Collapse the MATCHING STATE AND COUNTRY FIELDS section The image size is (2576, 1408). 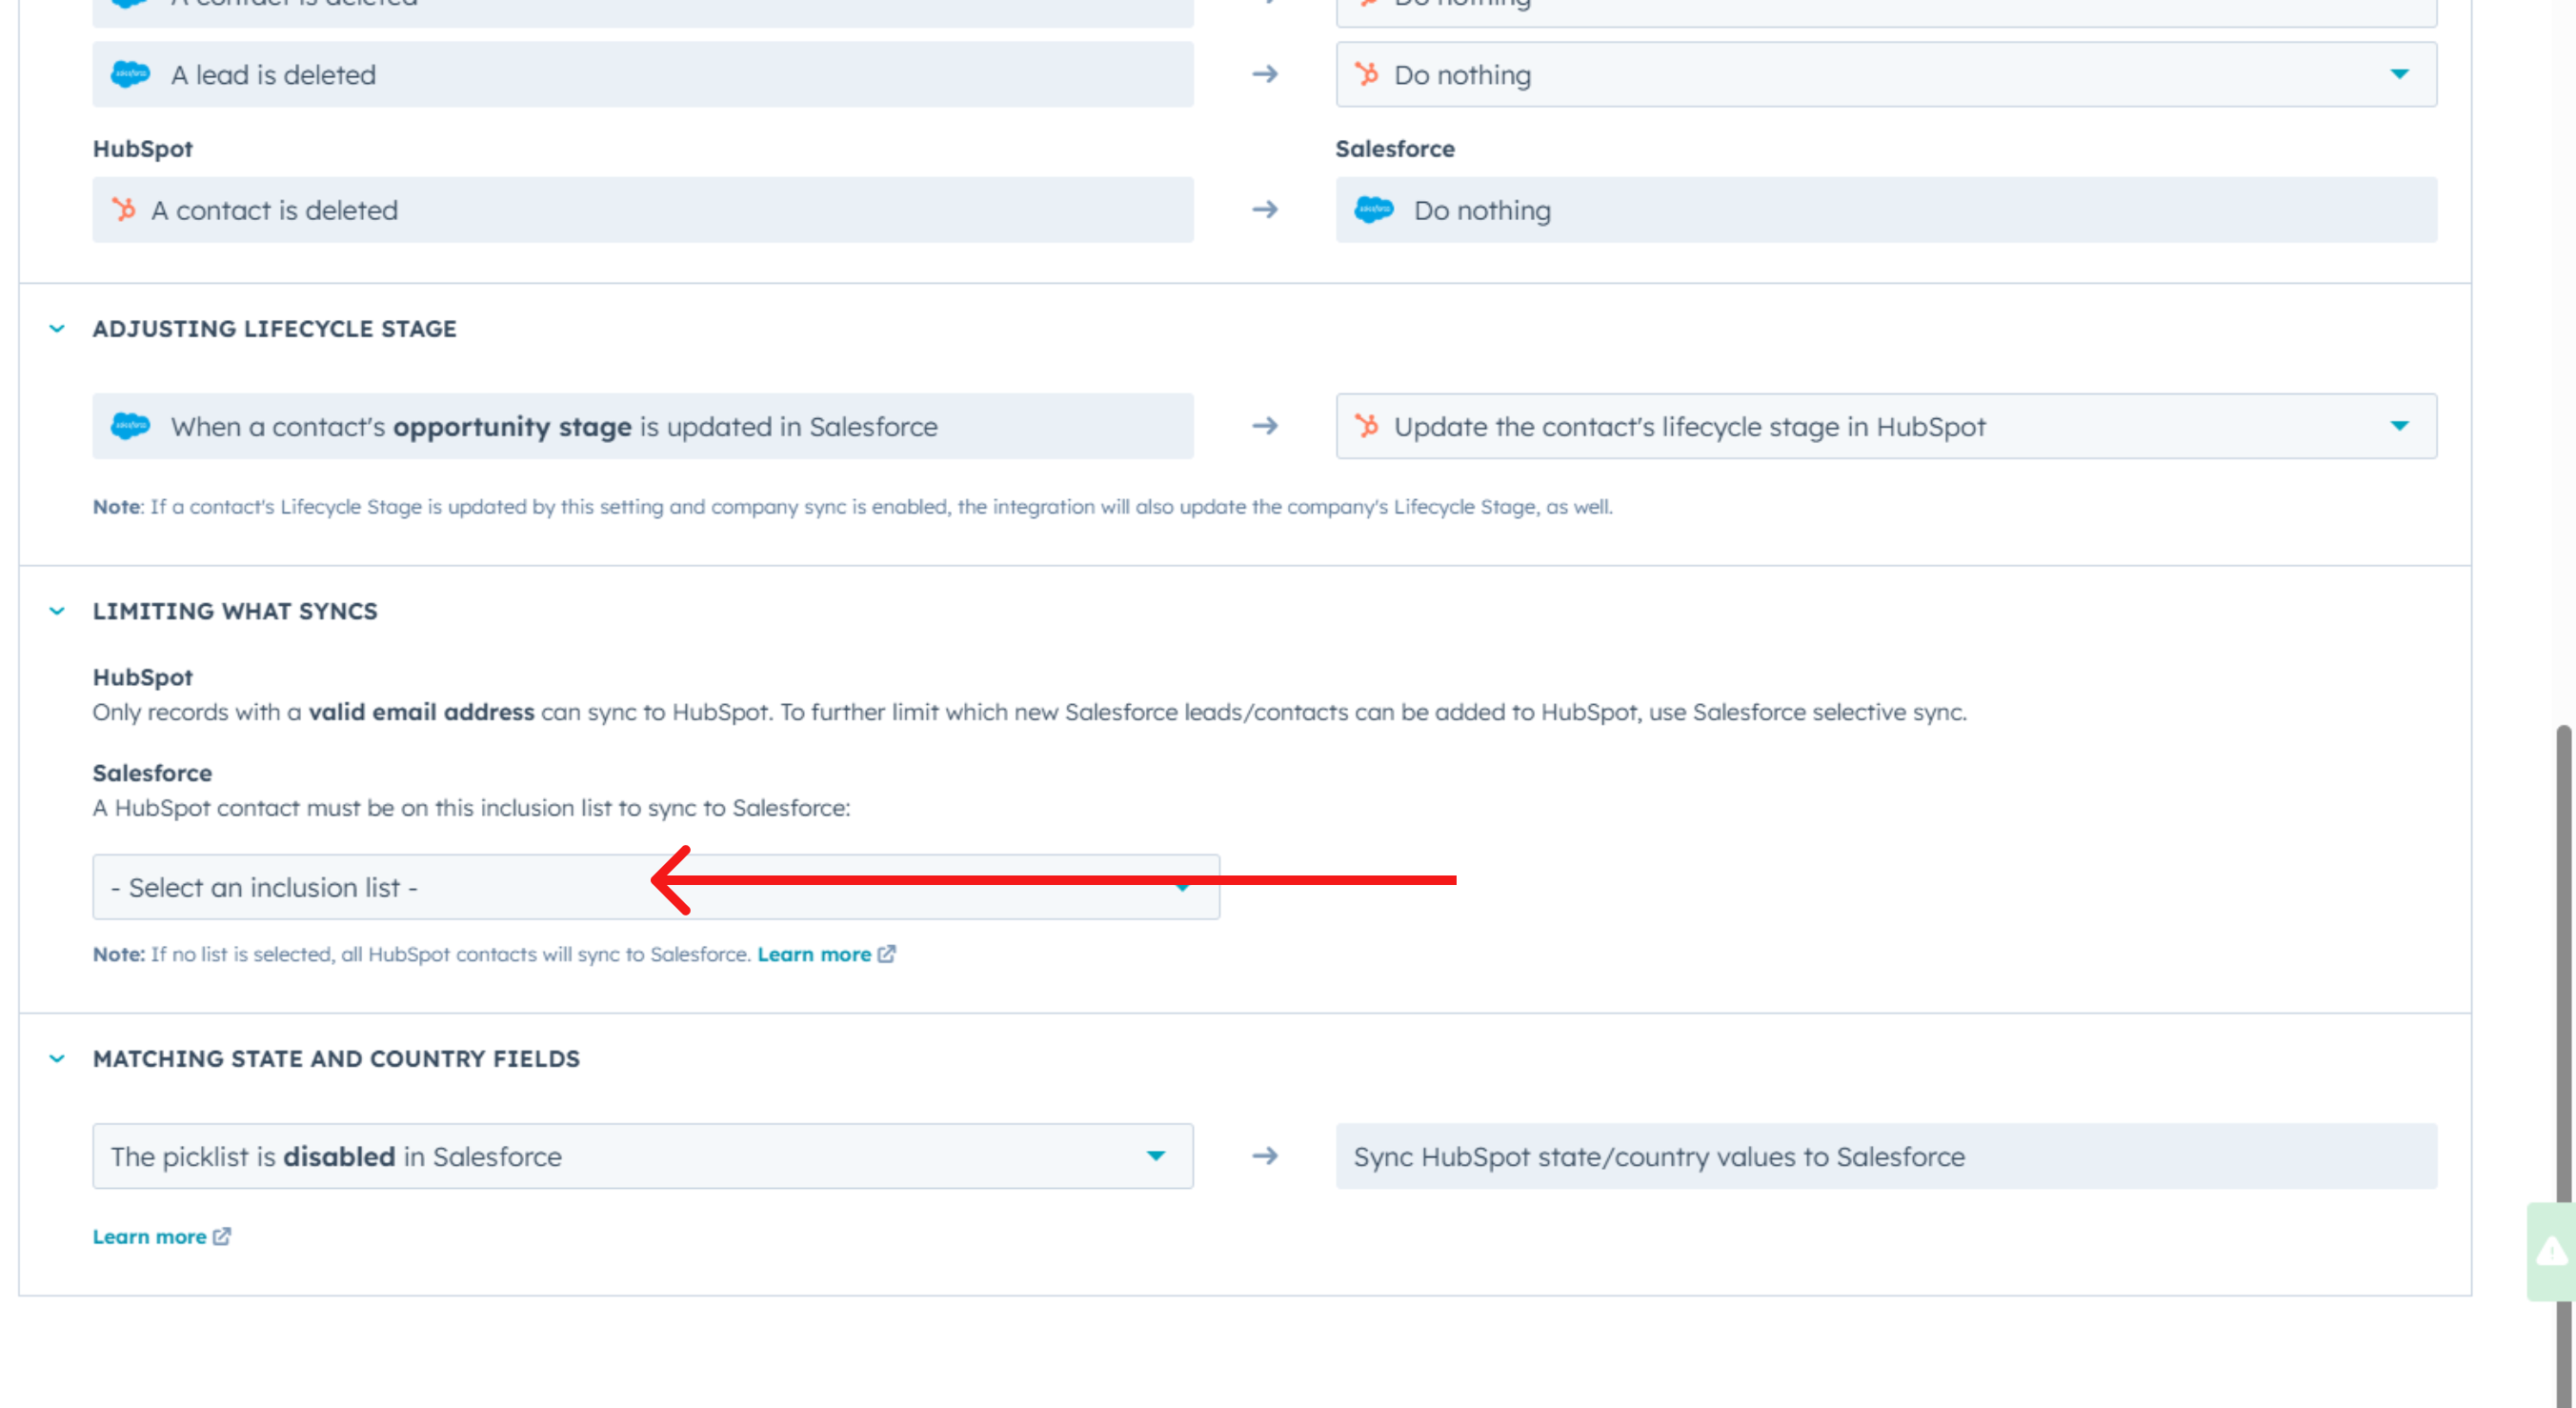[x=56, y=1058]
